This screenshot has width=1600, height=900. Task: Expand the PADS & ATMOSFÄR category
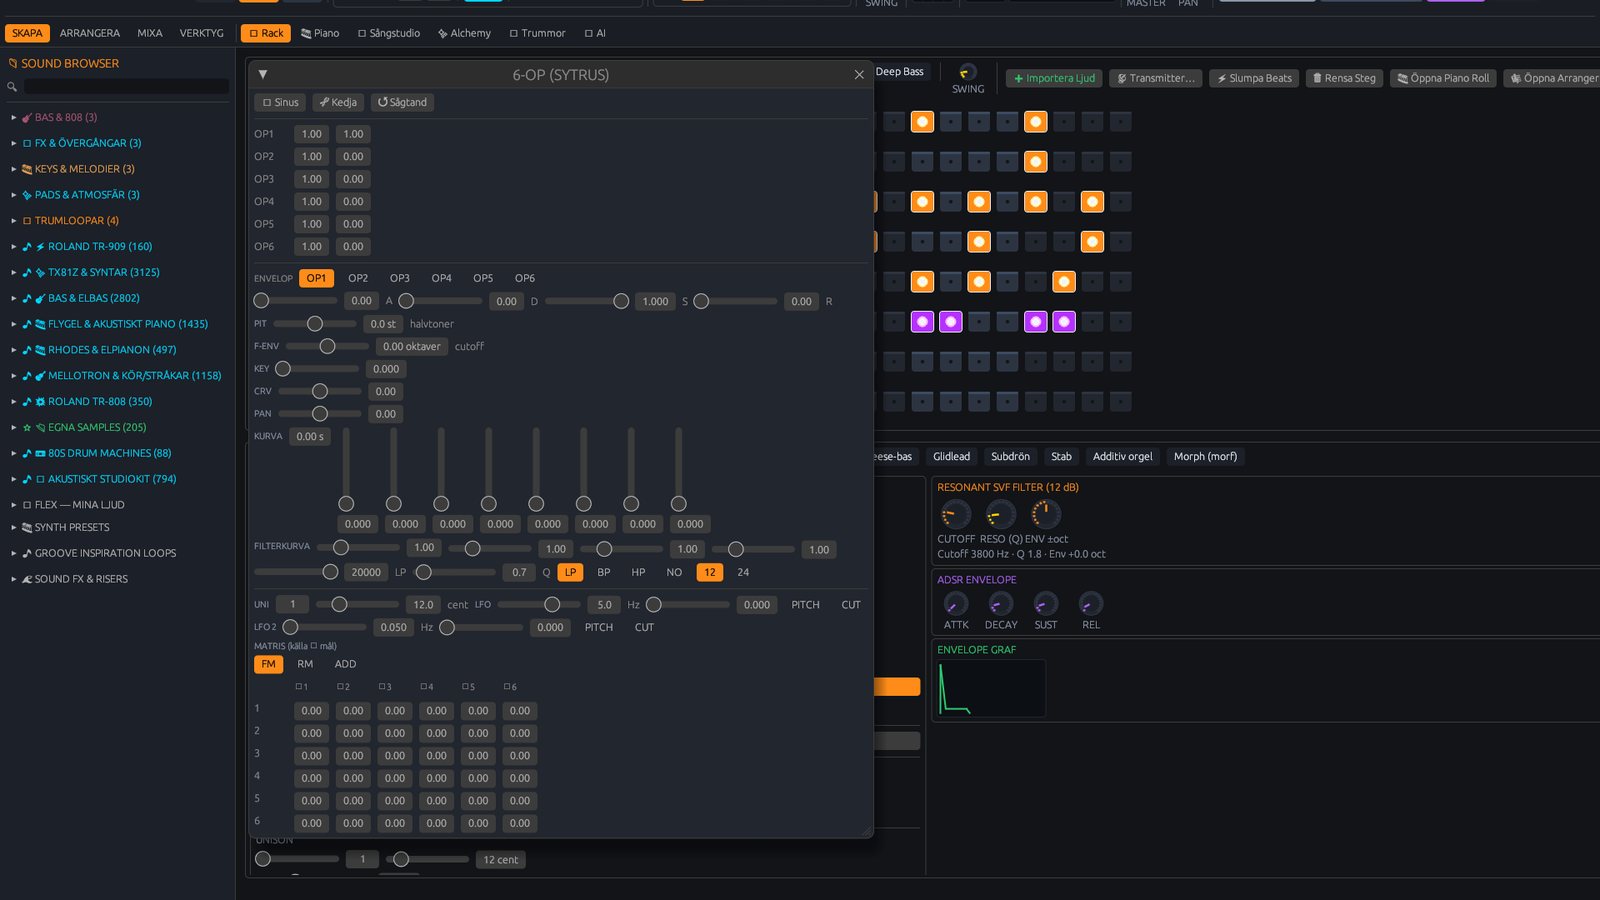pos(14,195)
